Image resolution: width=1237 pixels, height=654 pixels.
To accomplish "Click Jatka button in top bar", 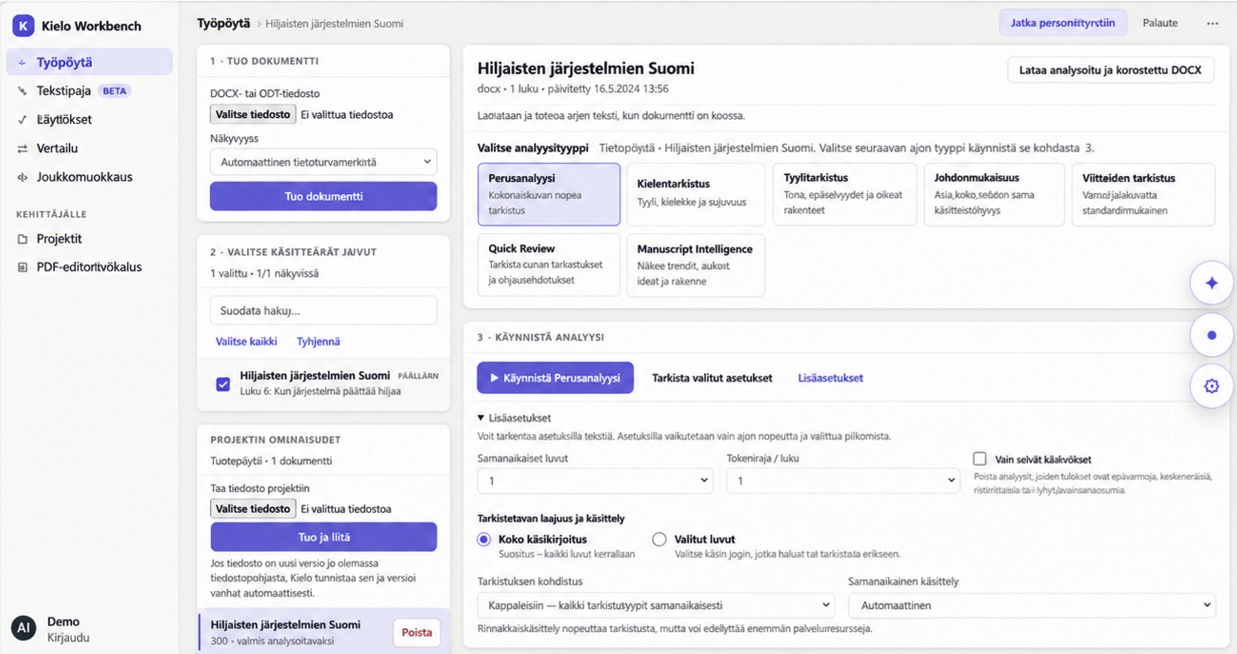I will pos(1063,23).
